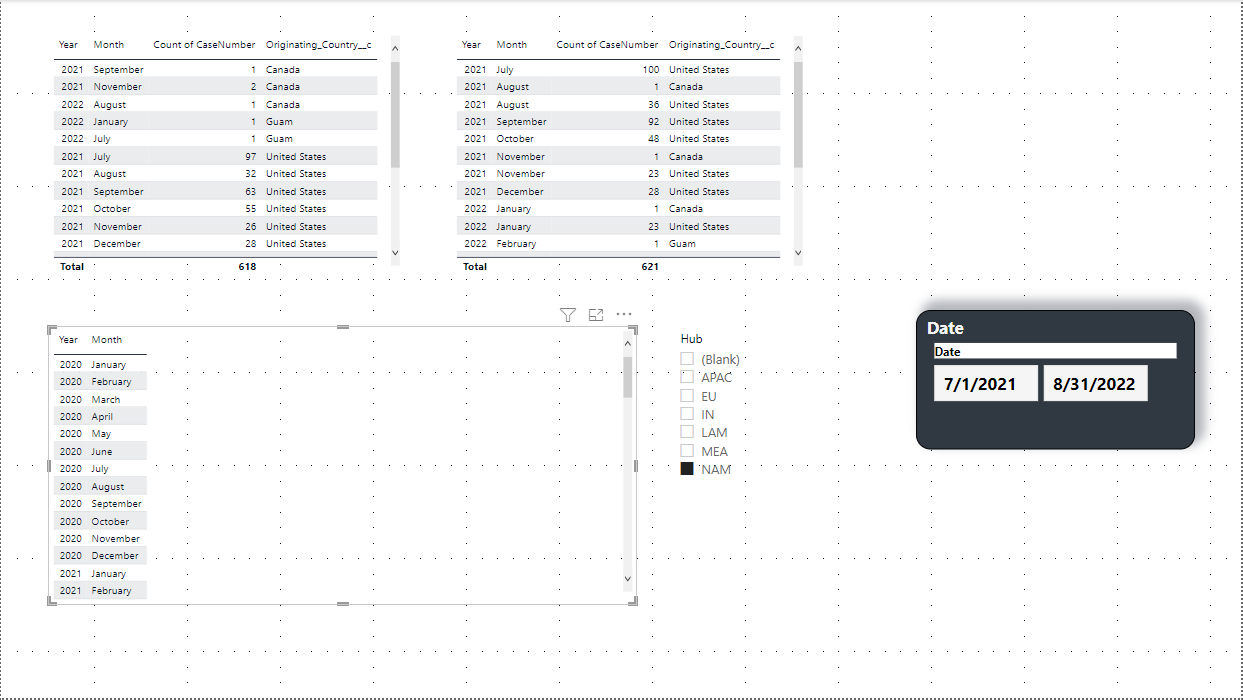
Task: Select the 2020 June row
Action: (x=100, y=451)
